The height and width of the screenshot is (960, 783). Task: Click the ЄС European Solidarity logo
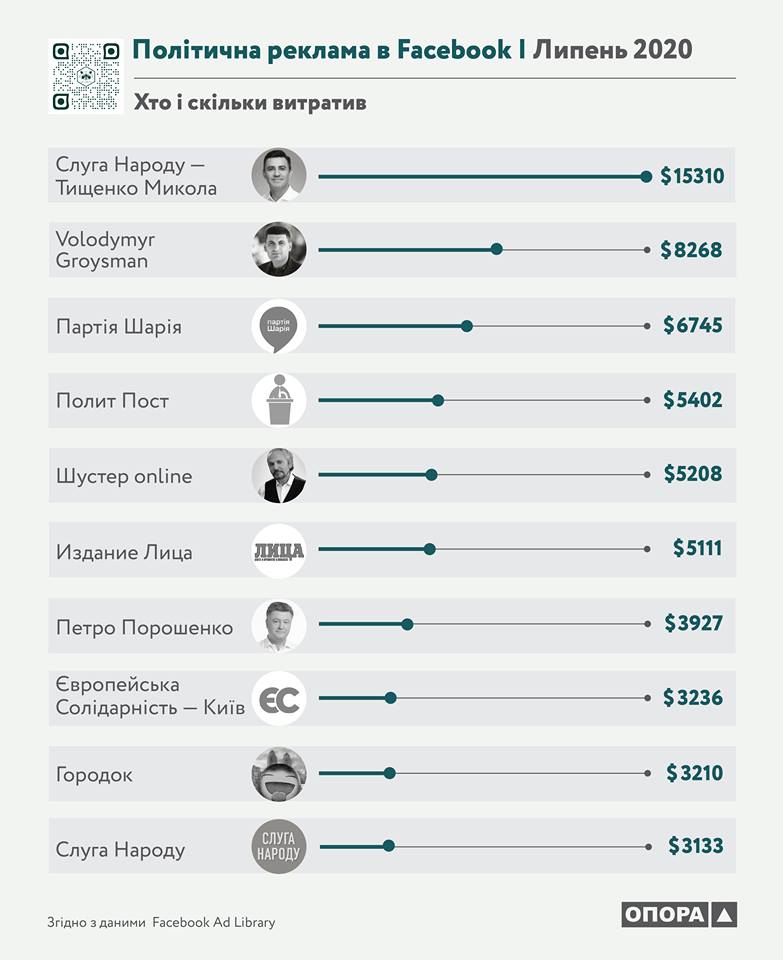coord(278,698)
